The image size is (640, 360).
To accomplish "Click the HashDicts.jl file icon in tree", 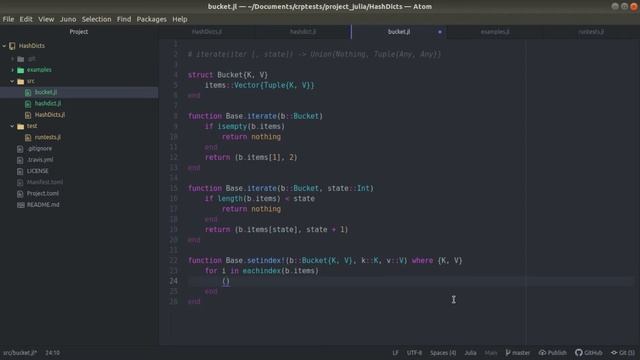I will click(28, 115).
